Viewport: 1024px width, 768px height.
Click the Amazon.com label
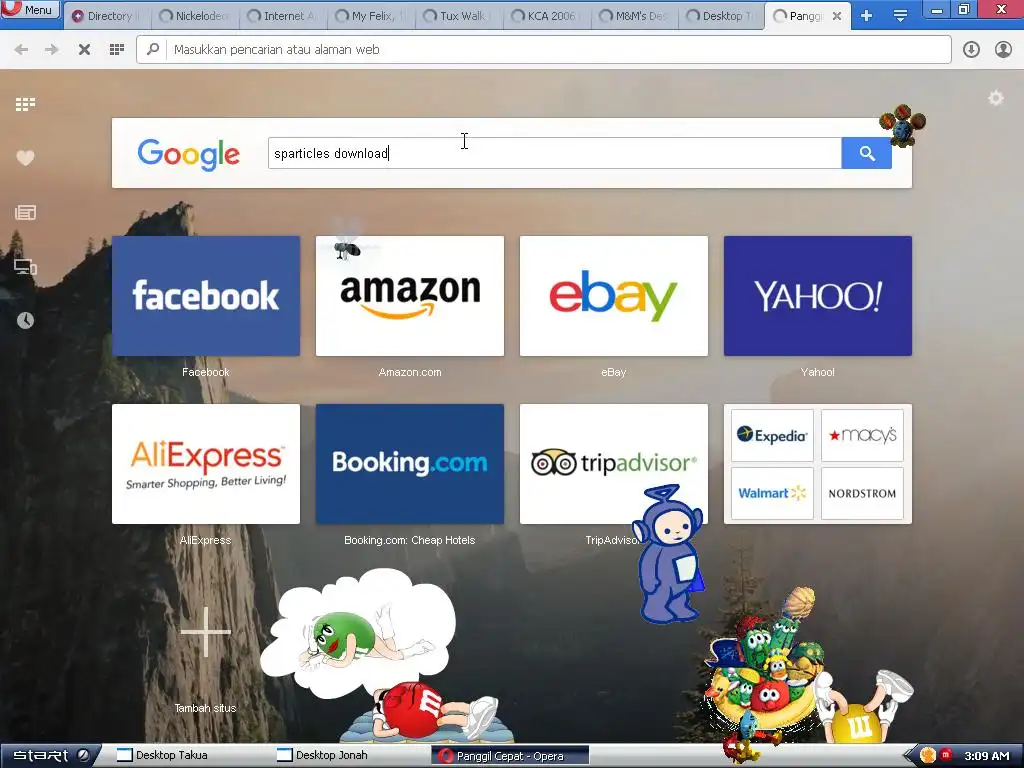click(409, 372)
